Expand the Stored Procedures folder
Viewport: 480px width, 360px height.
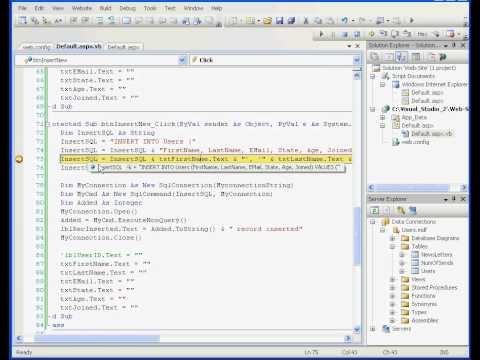pyautogui.click(x=393, y=288)
